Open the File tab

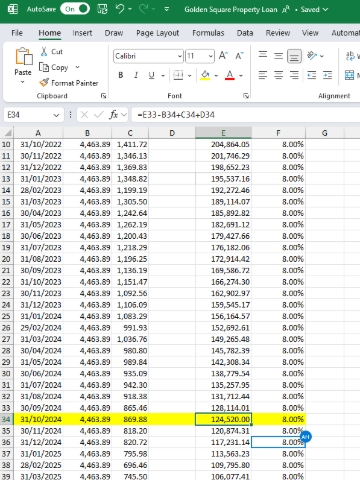(17, 33)
